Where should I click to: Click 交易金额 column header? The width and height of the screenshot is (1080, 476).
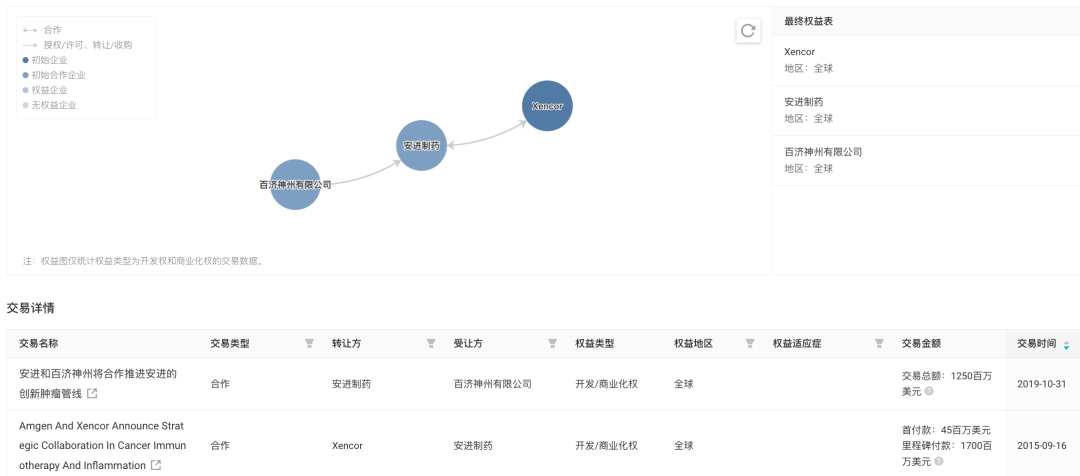(x=922, y=344)
